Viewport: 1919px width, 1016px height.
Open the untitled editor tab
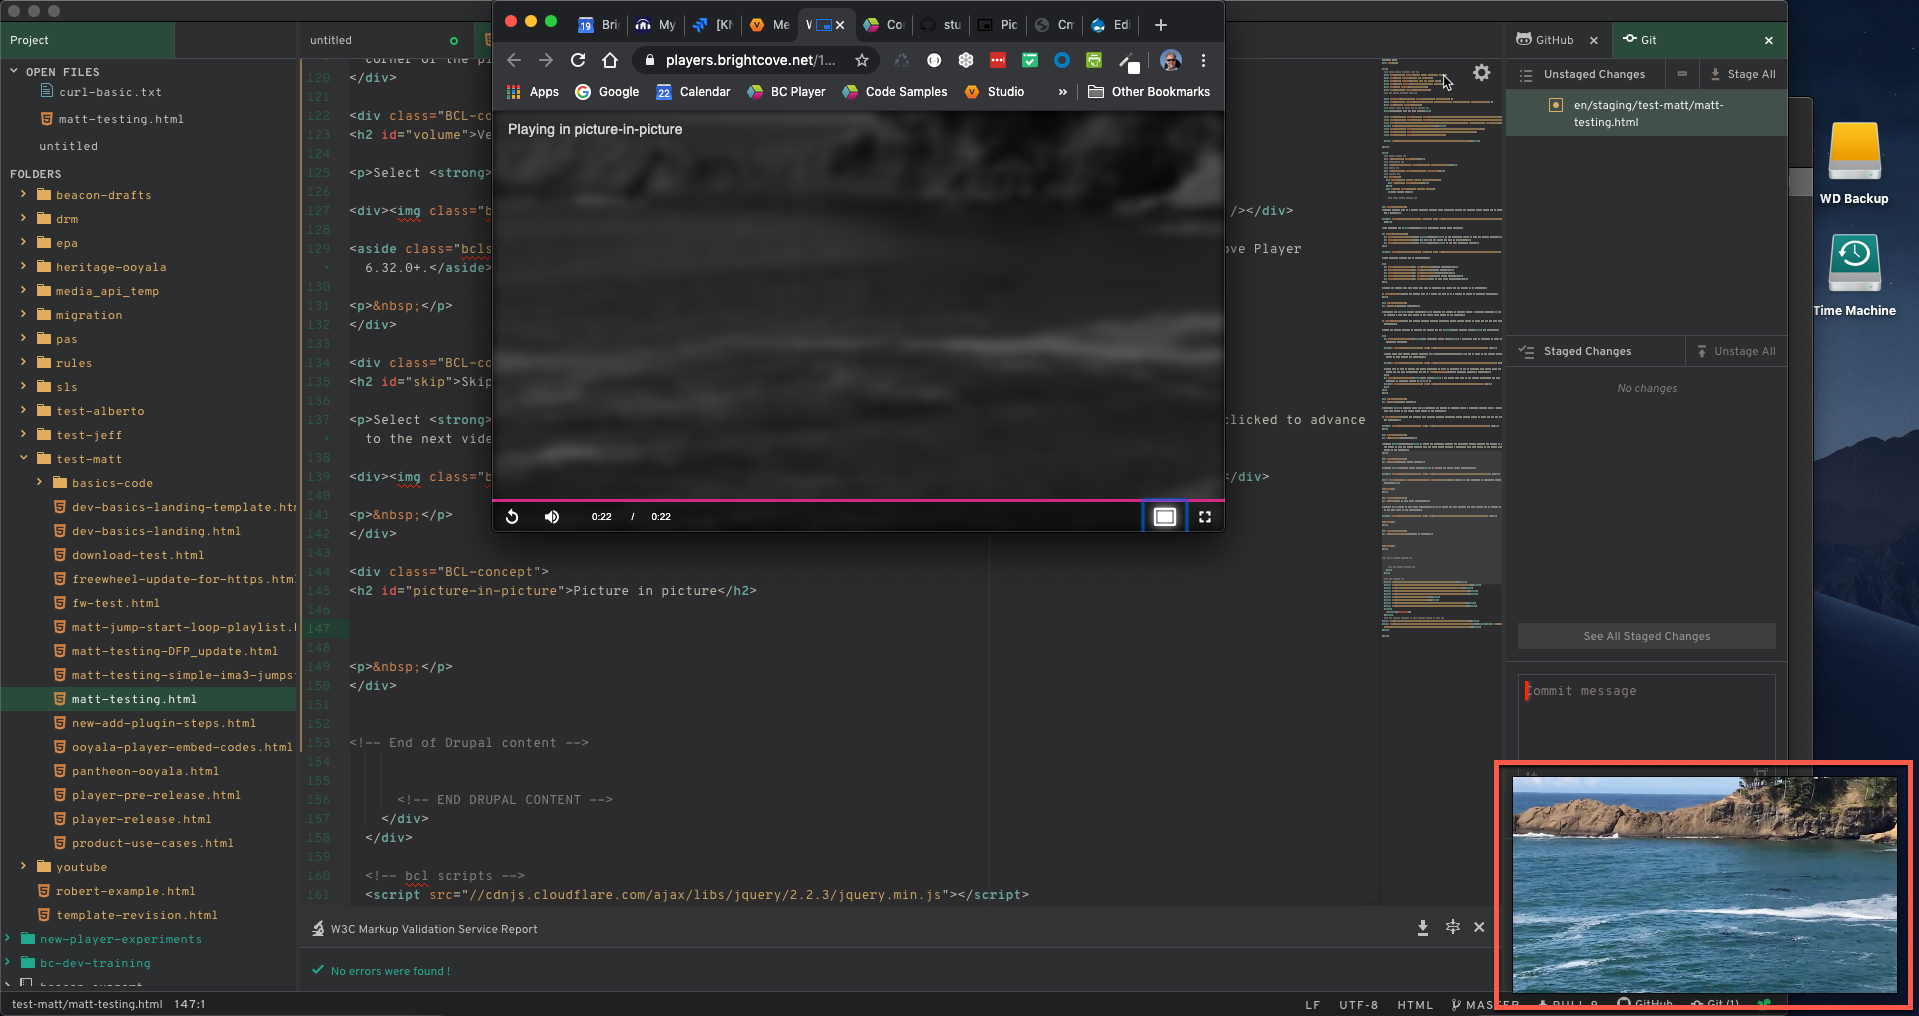coord(332,40)
